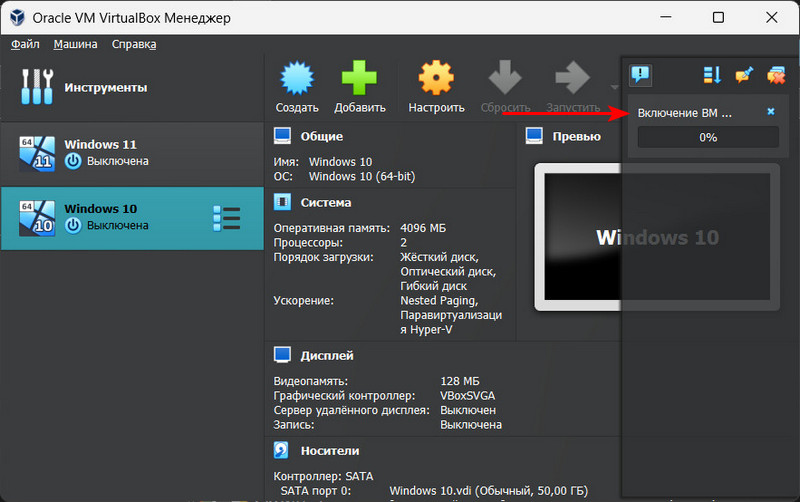Click the Windows 10 (64-bit) OS value
This screenshot has width=800, height=502.
[362, 177]
